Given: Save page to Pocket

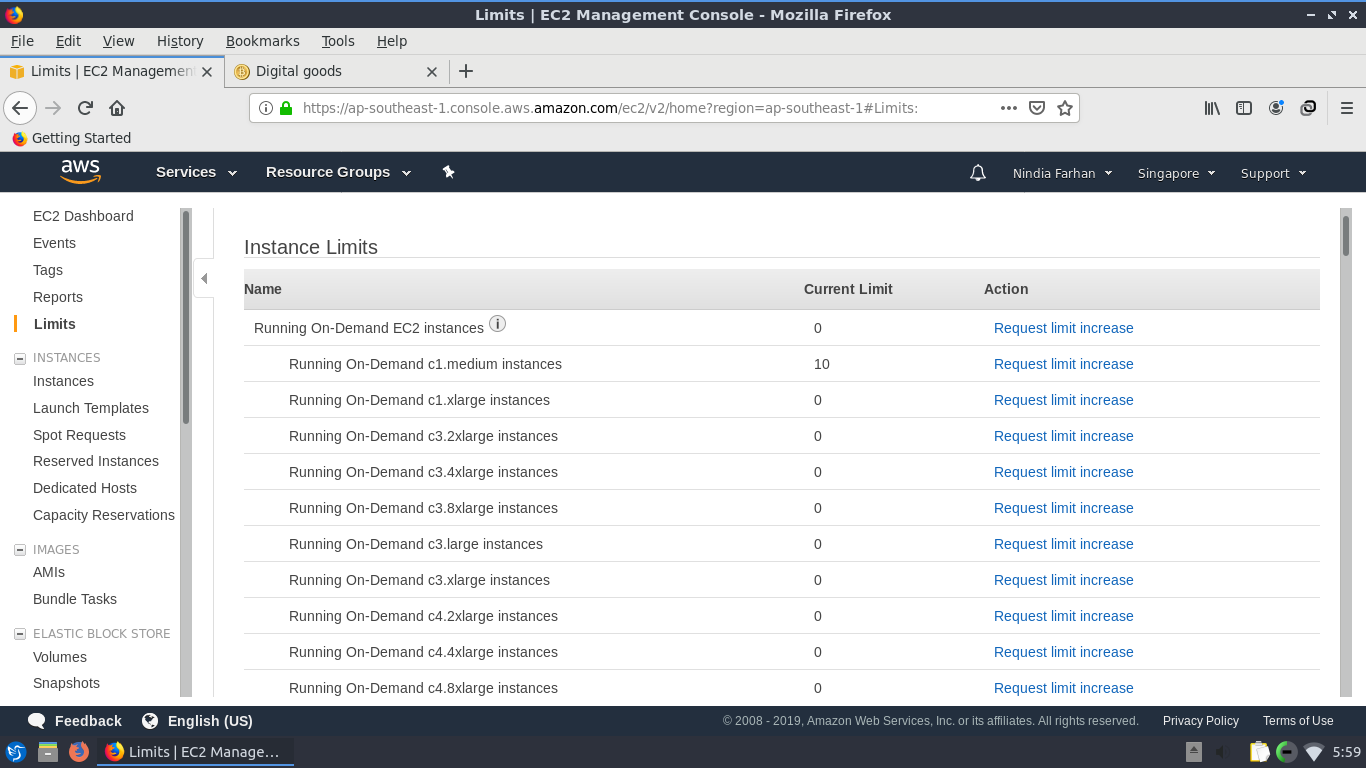Looking at the screenshot, I should 1037,108.
